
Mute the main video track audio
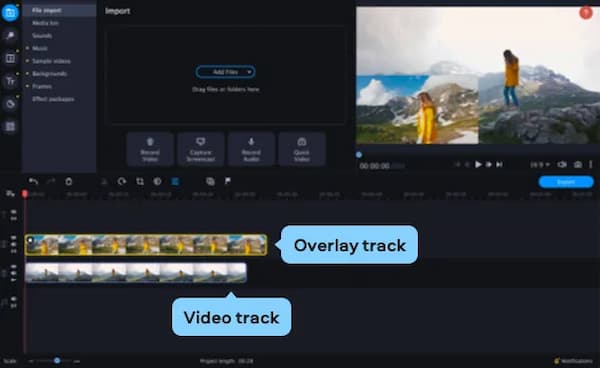click(x=13, y=274)
